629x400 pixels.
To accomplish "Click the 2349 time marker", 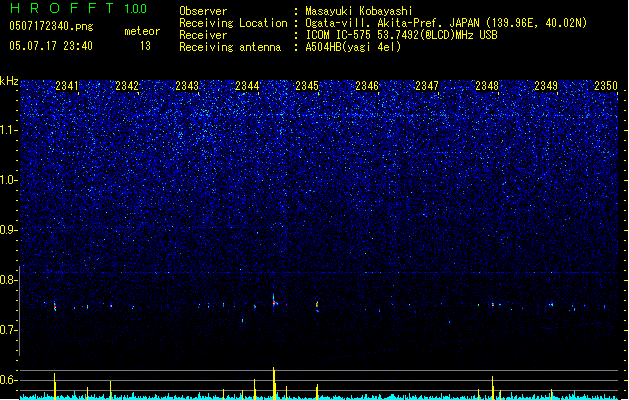I will click(546, 86).
